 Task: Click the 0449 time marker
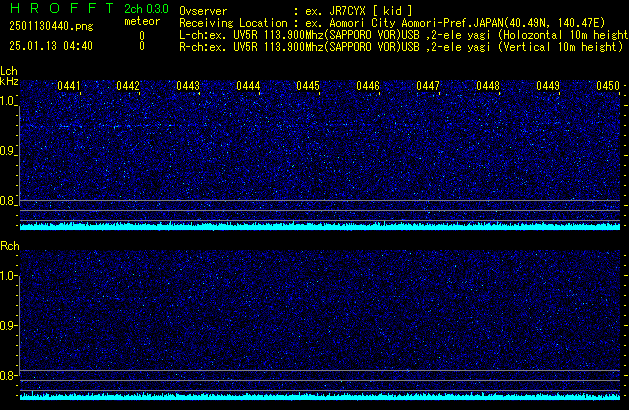[548, 86]
